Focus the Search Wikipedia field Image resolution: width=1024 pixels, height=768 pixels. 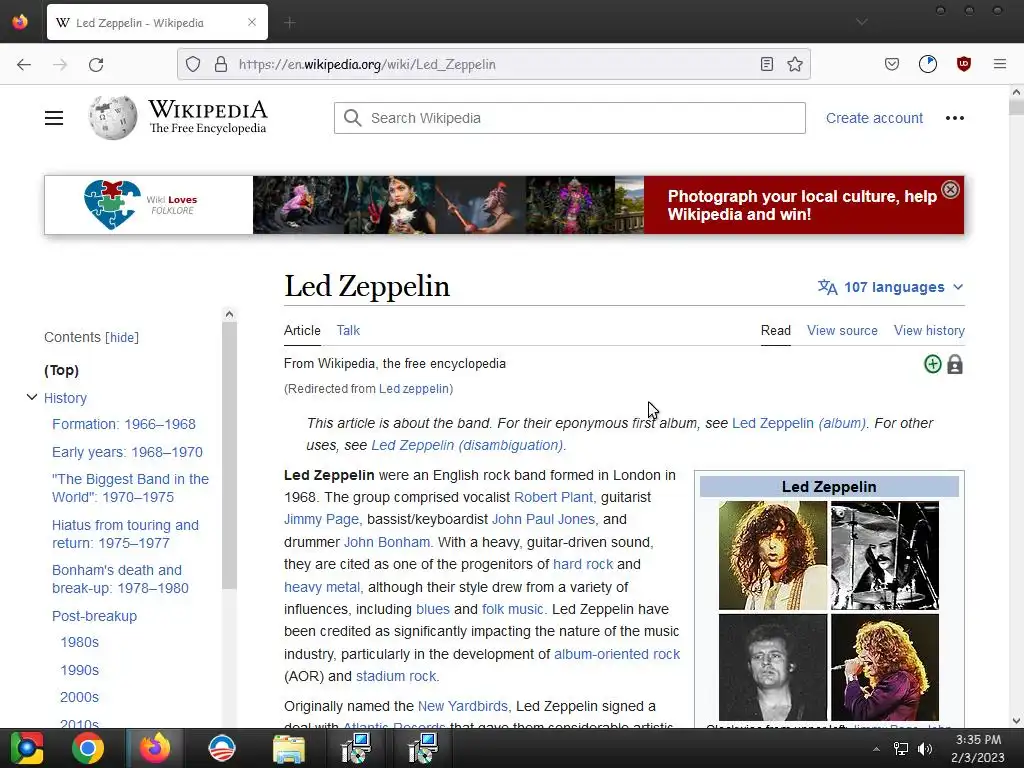569,118
